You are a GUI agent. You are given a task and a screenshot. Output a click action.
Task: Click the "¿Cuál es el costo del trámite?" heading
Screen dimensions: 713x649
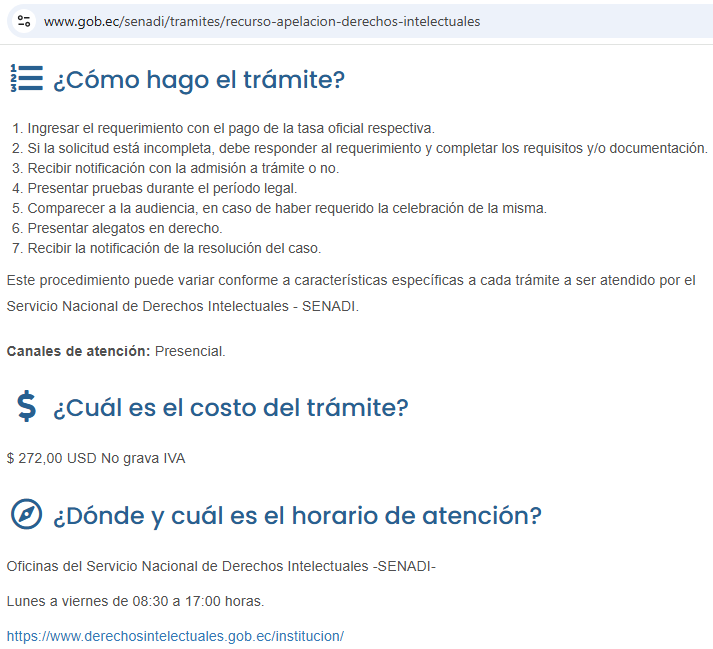pyautogui.click(x=230, y=408)
